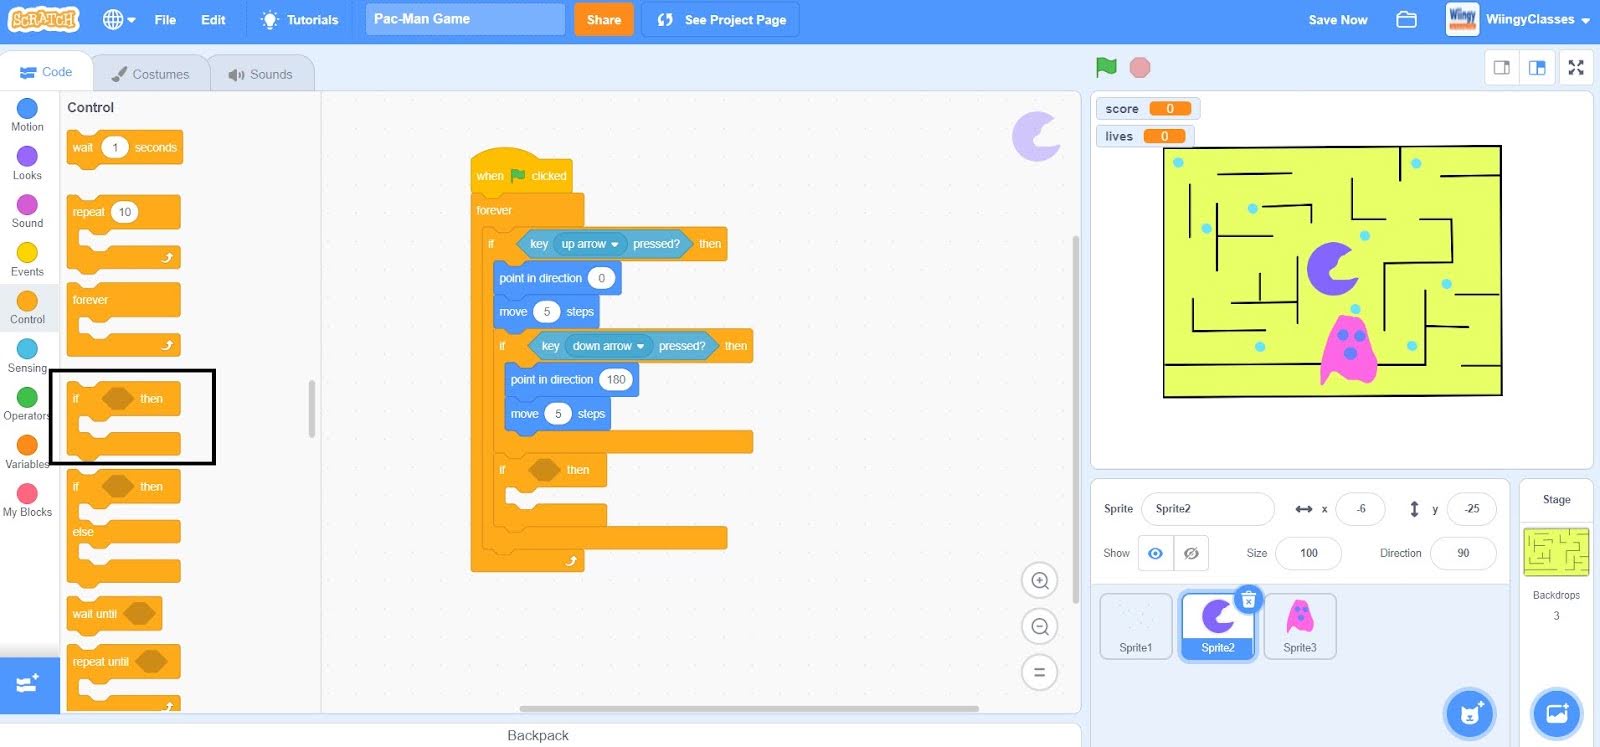Select the Control block category
This screenshot has height=747, width=1600.
(27, 306)
